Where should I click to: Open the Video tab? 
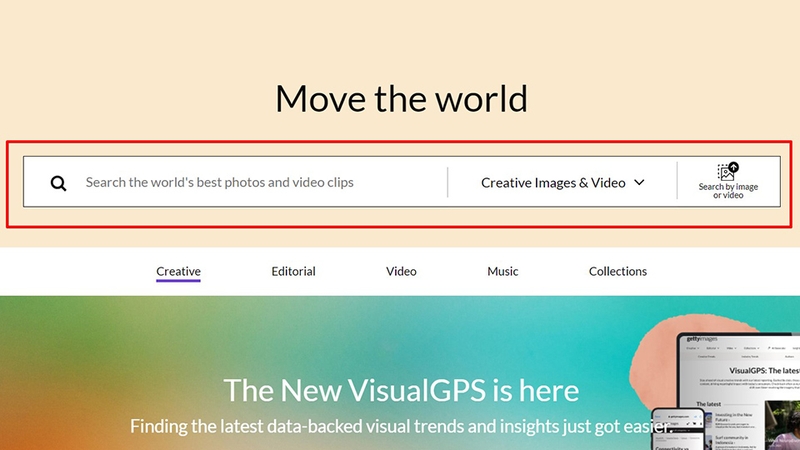point(401,271)
